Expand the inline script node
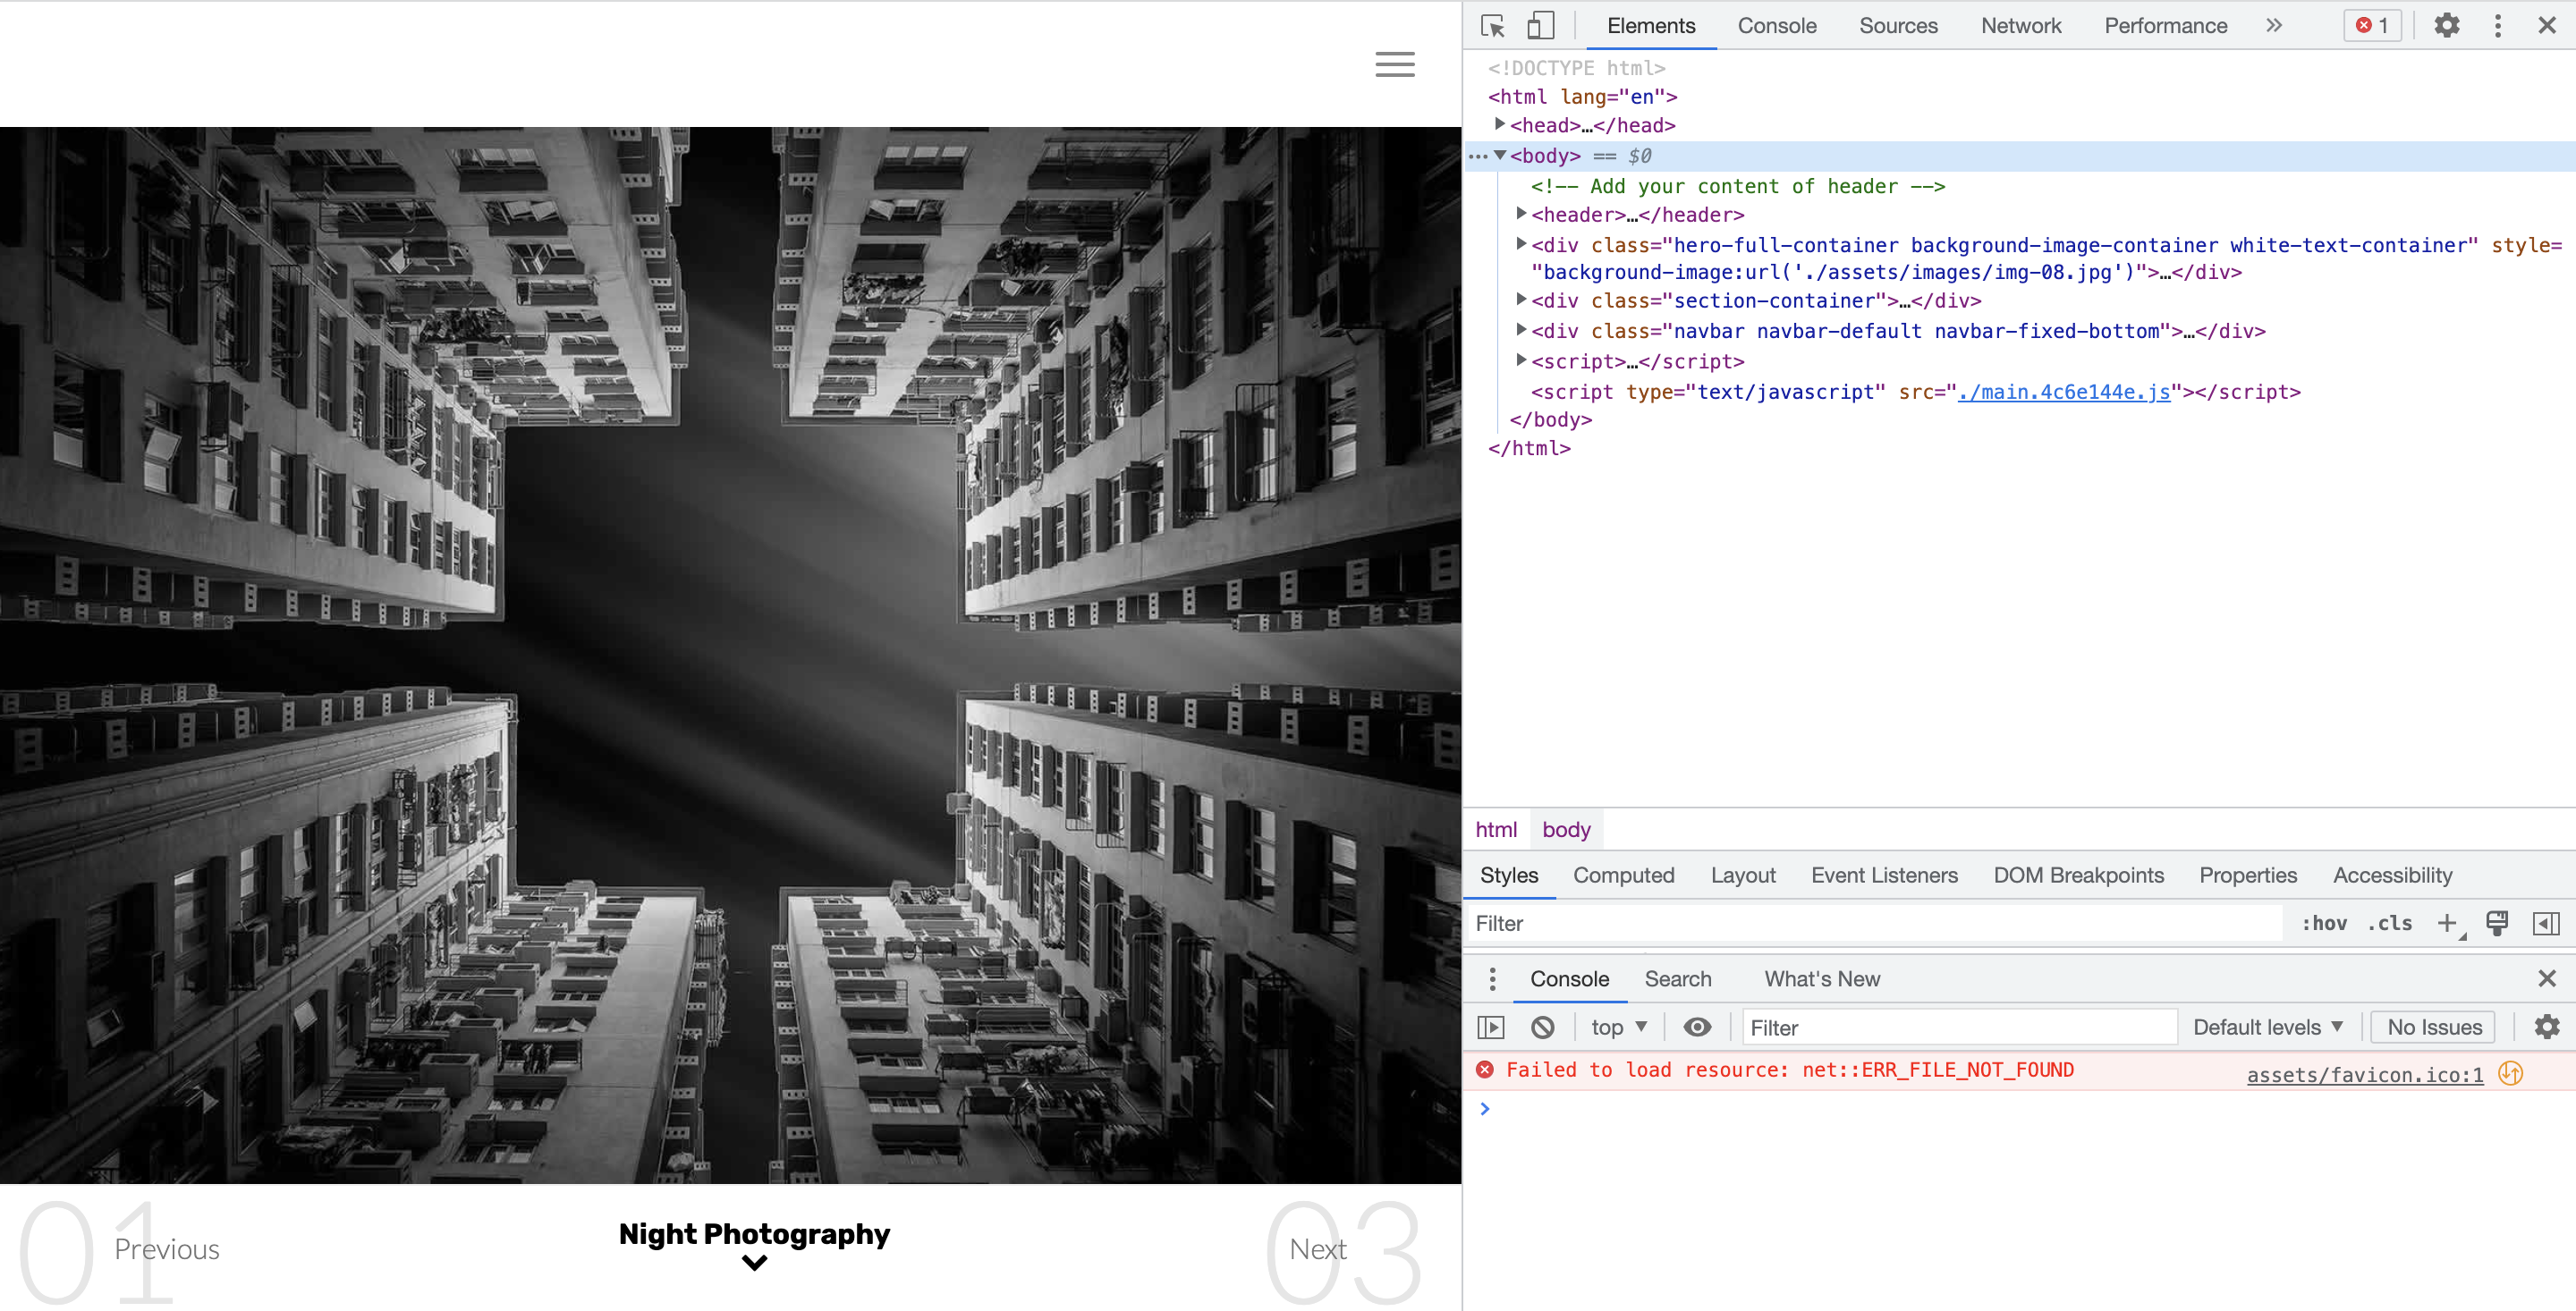This screenshot has width=2576, height=1311. (x=1521, y=360)
